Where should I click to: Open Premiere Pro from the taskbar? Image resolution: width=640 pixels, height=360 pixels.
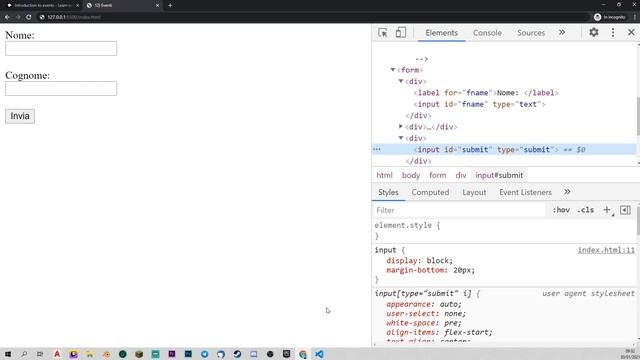point(172,354)
